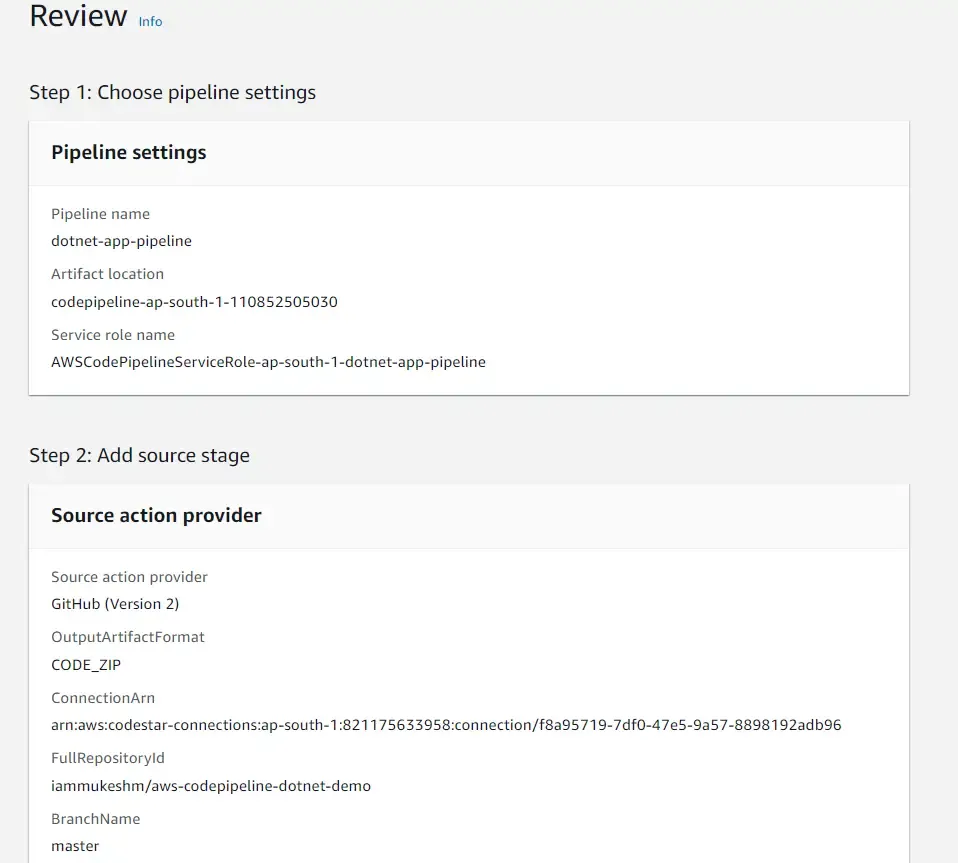Image resolution: width=958 pixels, height=863 pixels.
Task: Select the Pipeline name value dotnet-app-pipeline
Action: point(121,241)
